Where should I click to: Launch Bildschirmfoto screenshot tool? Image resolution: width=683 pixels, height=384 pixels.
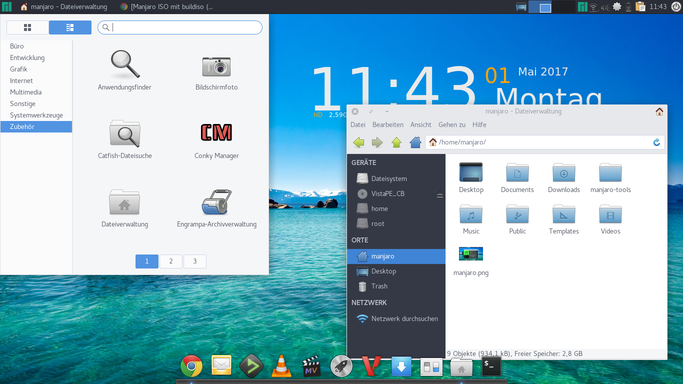coord(216,72)
